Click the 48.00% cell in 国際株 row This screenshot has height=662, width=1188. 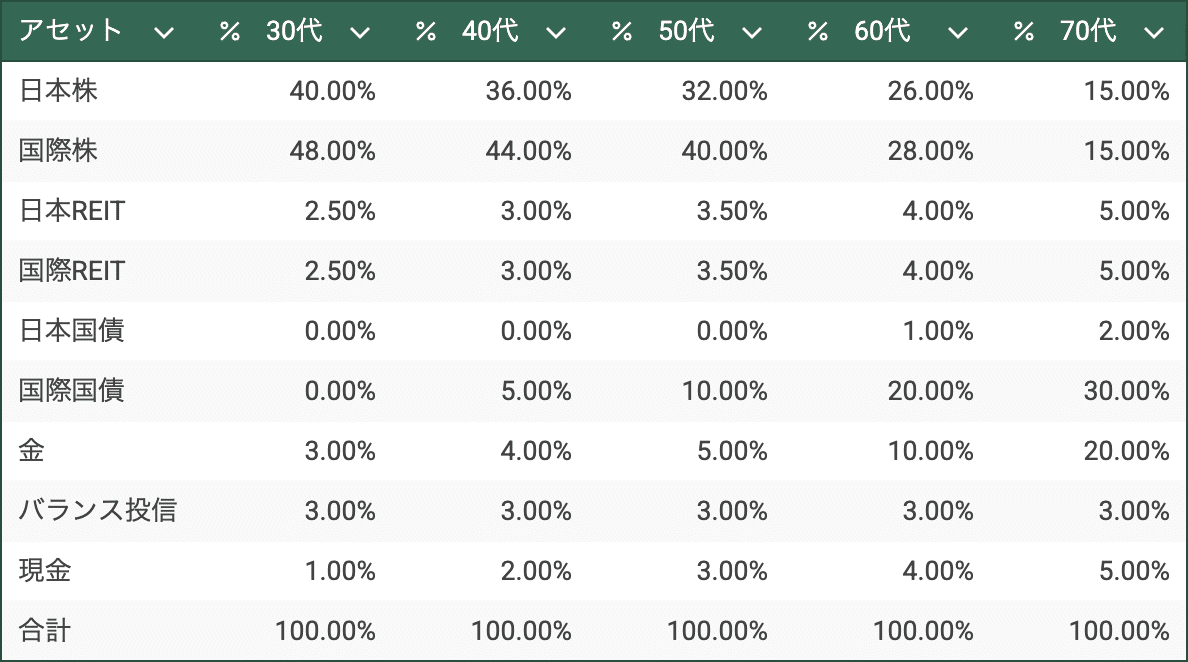coord(333,152)
